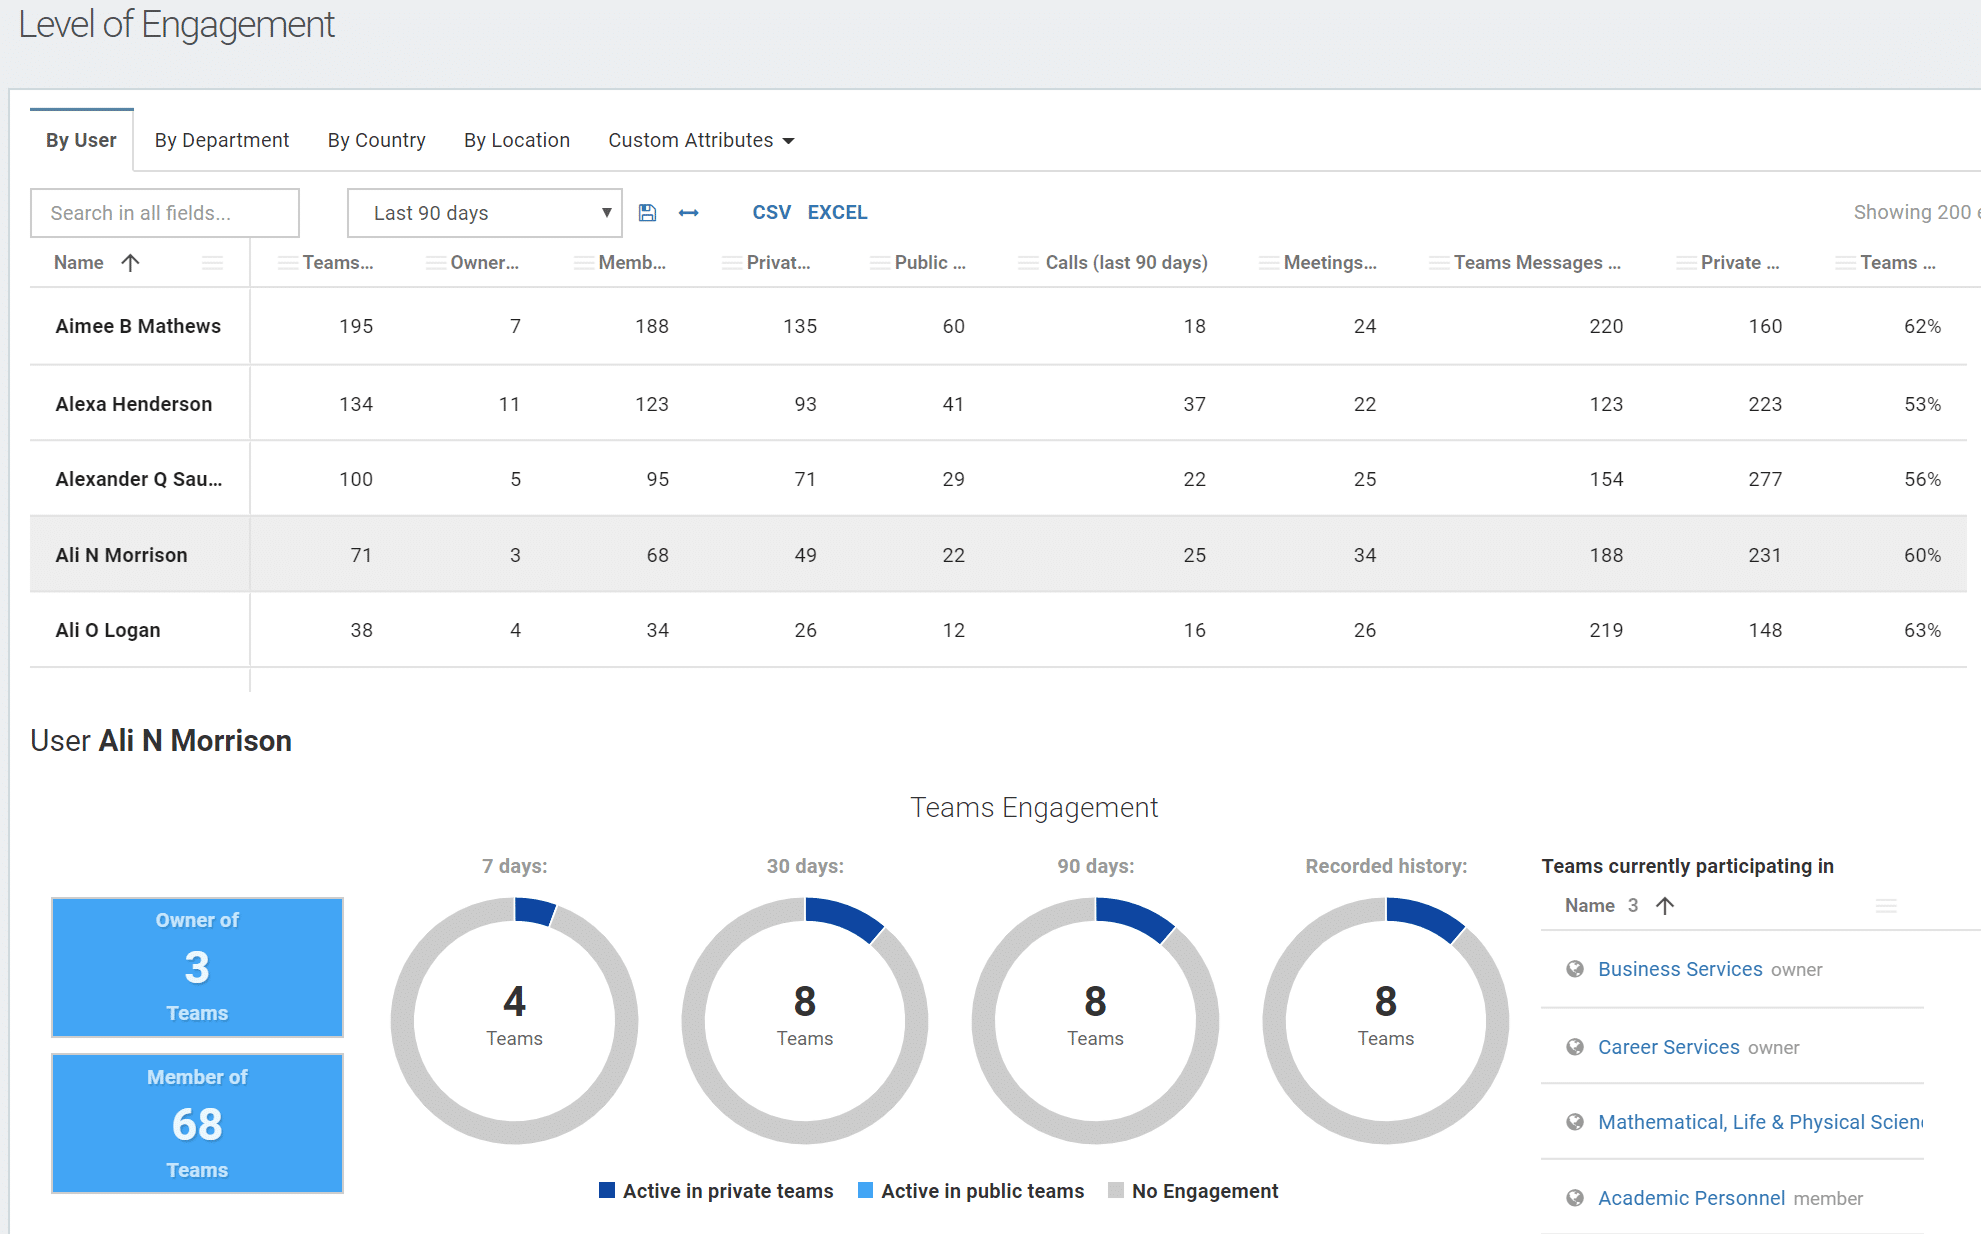Click the save view floppy disk icon

pos(647,213)
